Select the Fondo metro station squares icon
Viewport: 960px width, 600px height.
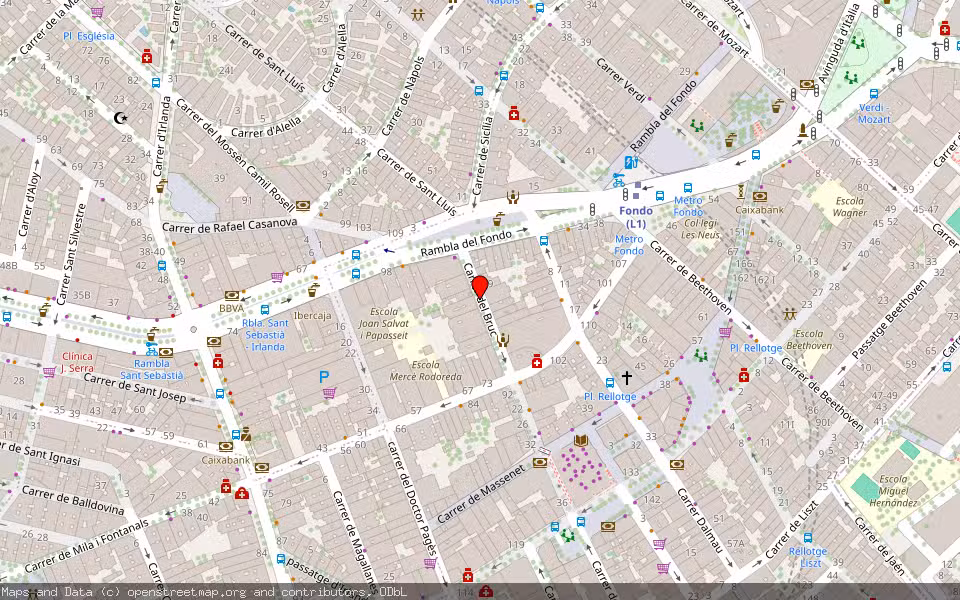pos(637,190)
